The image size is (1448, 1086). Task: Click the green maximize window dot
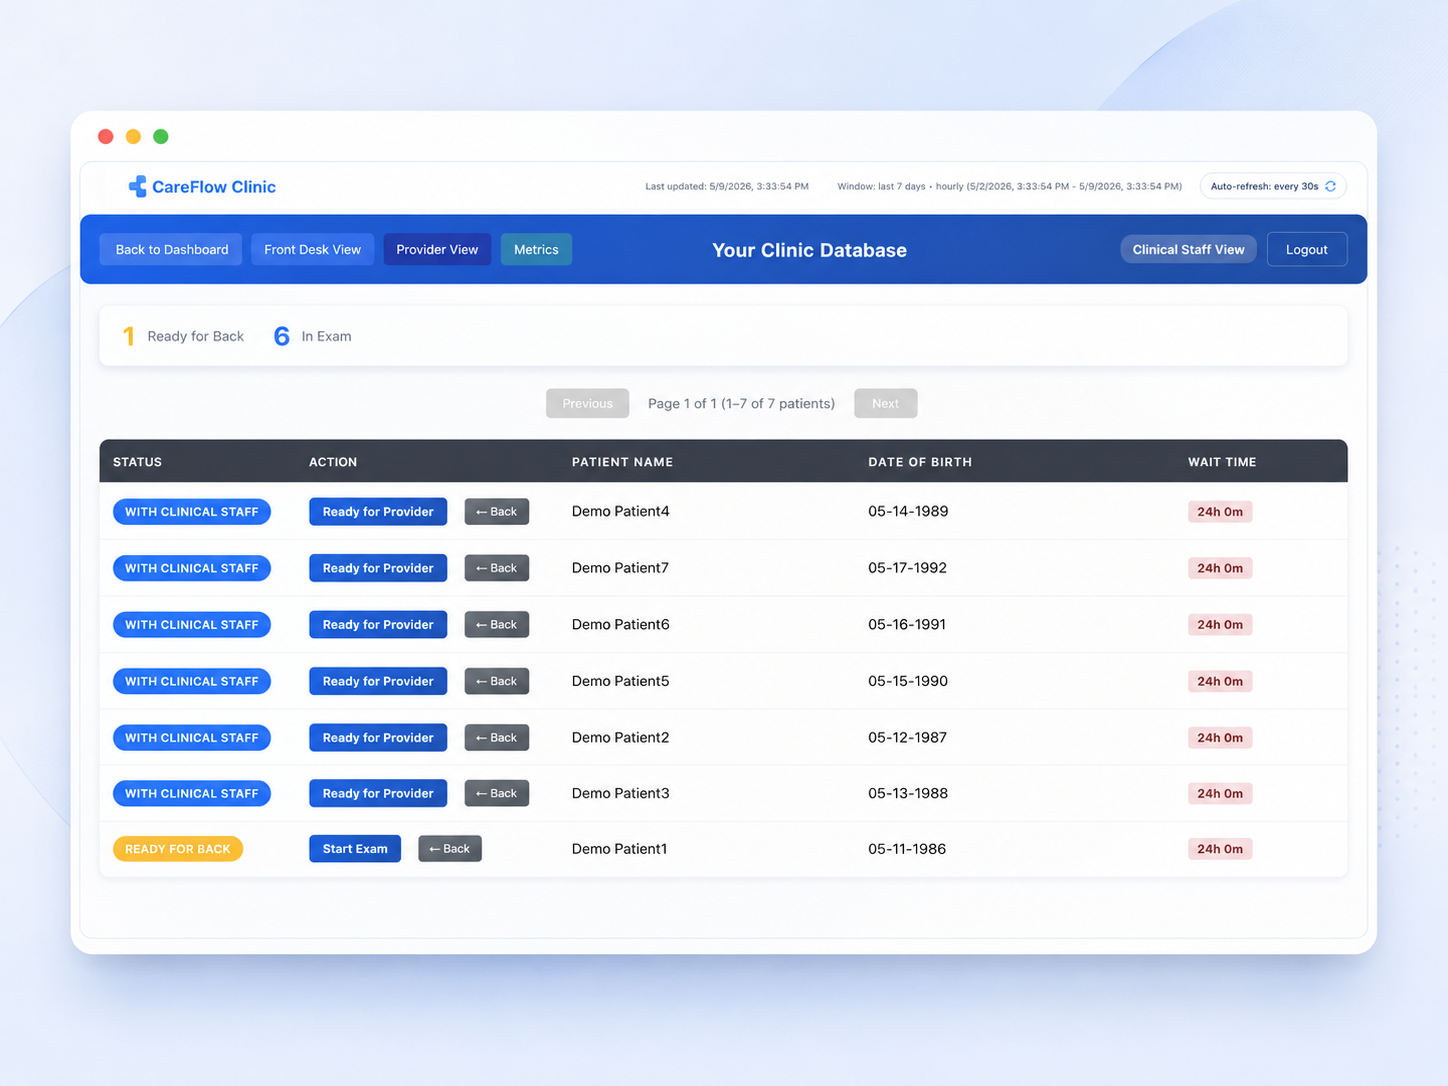[x=161, y=136]
